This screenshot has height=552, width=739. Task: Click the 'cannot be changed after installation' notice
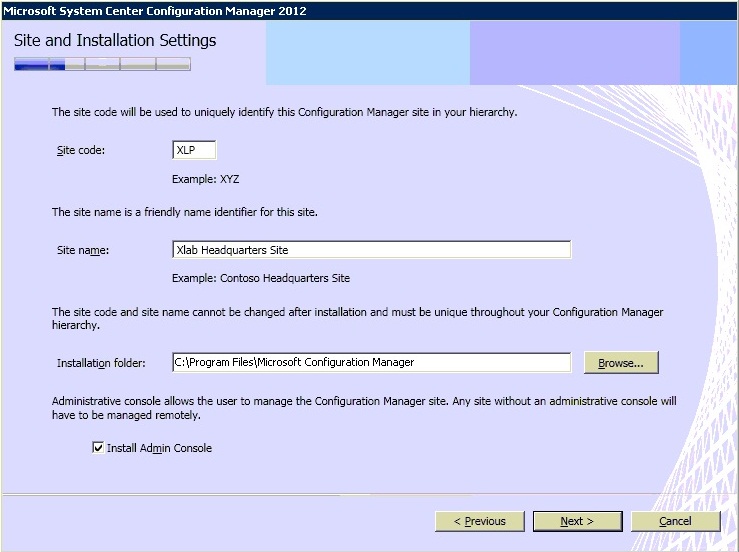click(358, 318)
